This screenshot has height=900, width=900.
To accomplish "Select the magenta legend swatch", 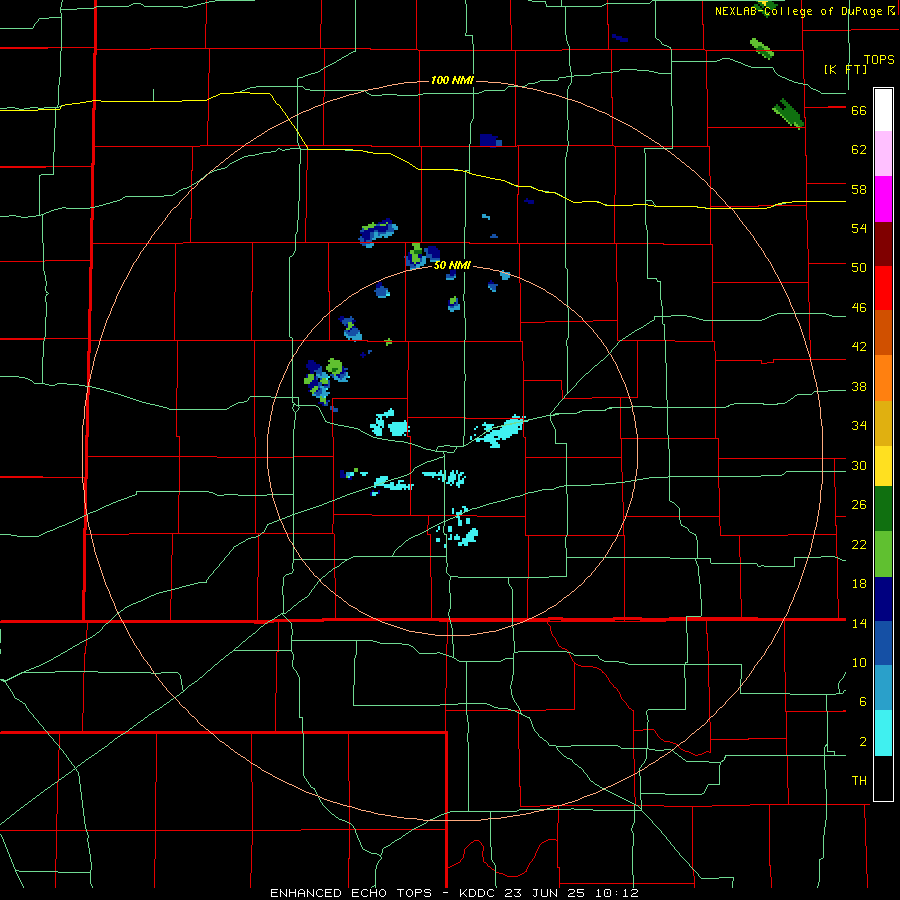I will coord(883,199).
